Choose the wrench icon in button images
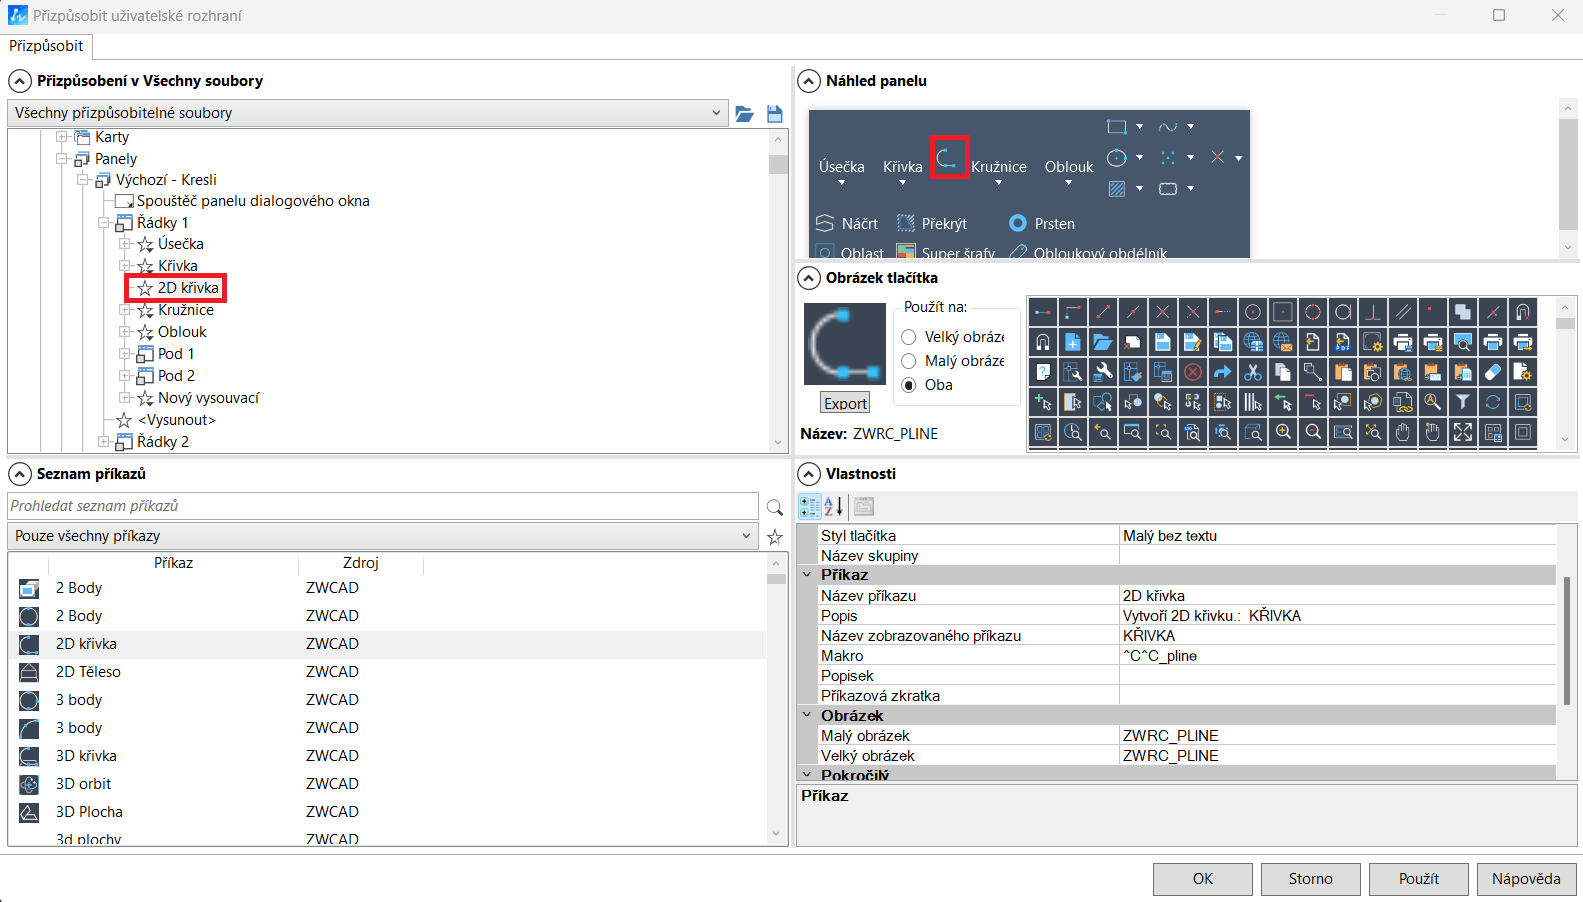 (x=1103, y=373)
